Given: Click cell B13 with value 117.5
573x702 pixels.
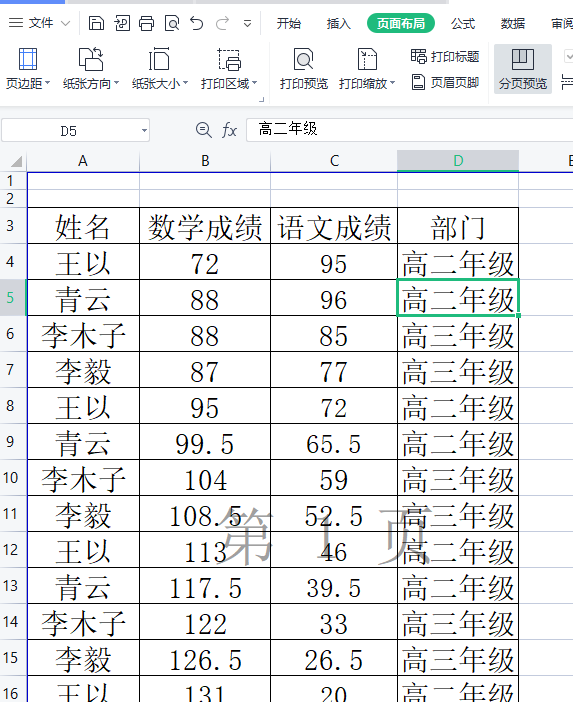Looking at the screenshot, I should [205, 586].
